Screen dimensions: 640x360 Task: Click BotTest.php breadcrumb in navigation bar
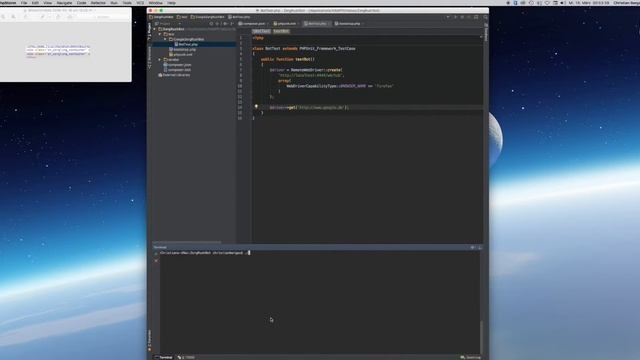[x=239, y=17]
